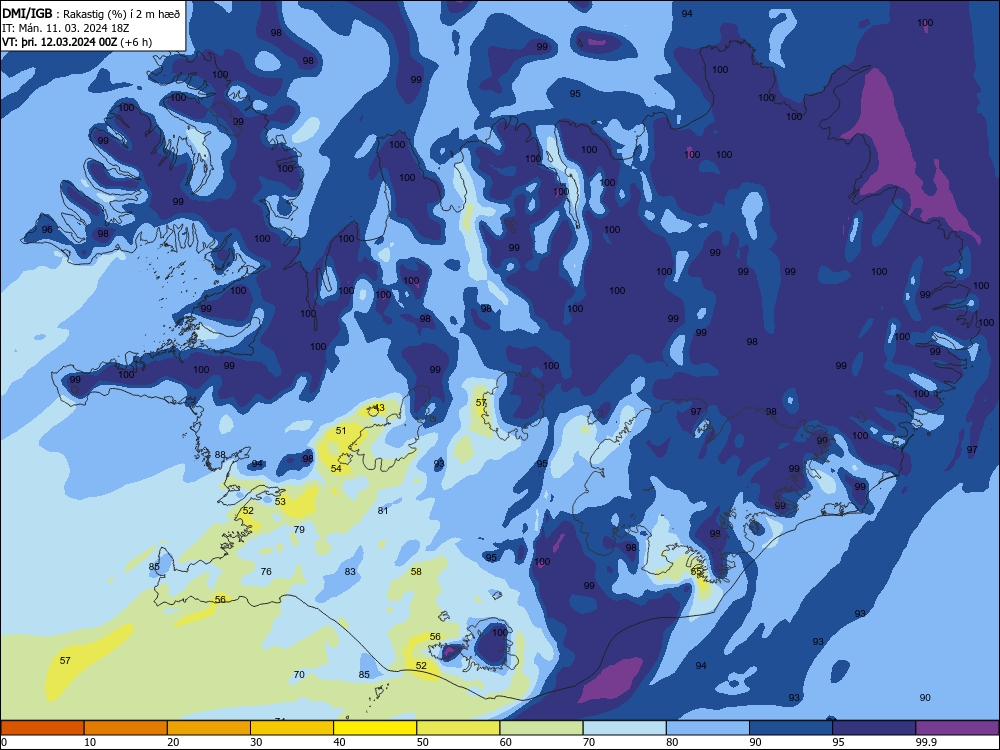Screen dimensions: 1000x750
Task: Click the purple above-99.9 legend swatch
Action: [957, 728]
